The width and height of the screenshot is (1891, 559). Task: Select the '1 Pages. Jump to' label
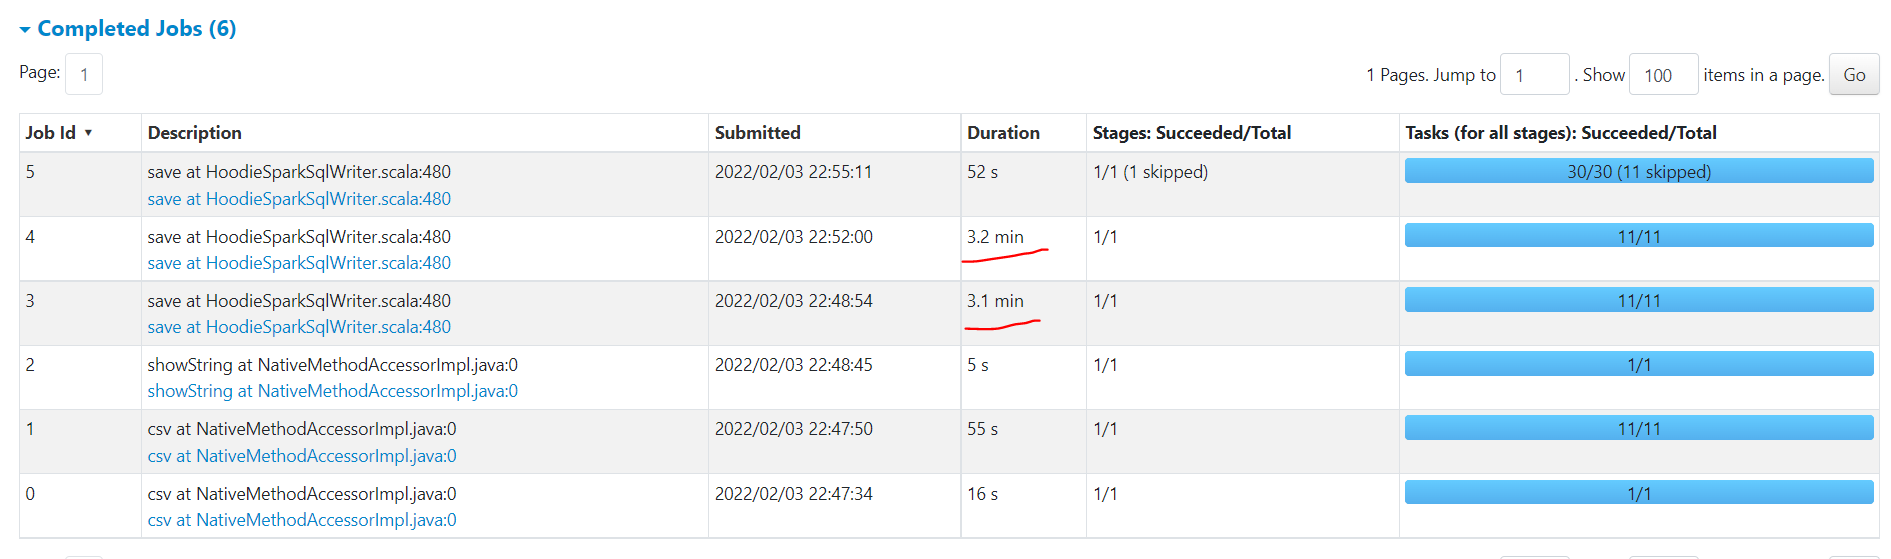1430,75
